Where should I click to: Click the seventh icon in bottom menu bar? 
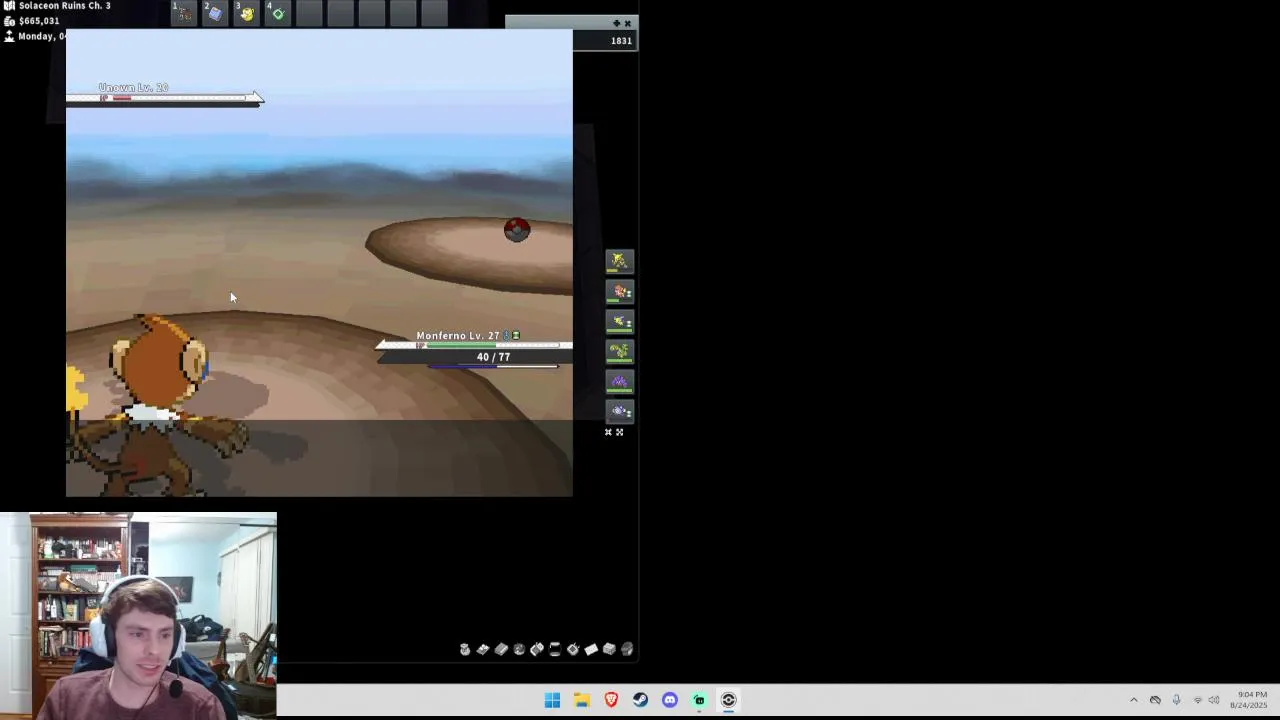(x=573, y=649)
